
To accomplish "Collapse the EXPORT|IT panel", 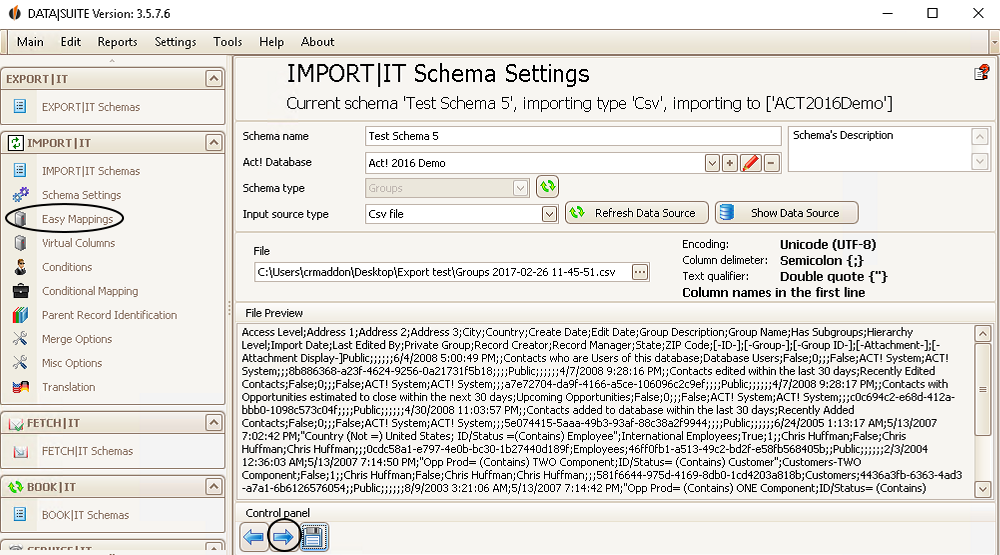I will (x=214, y=78).
